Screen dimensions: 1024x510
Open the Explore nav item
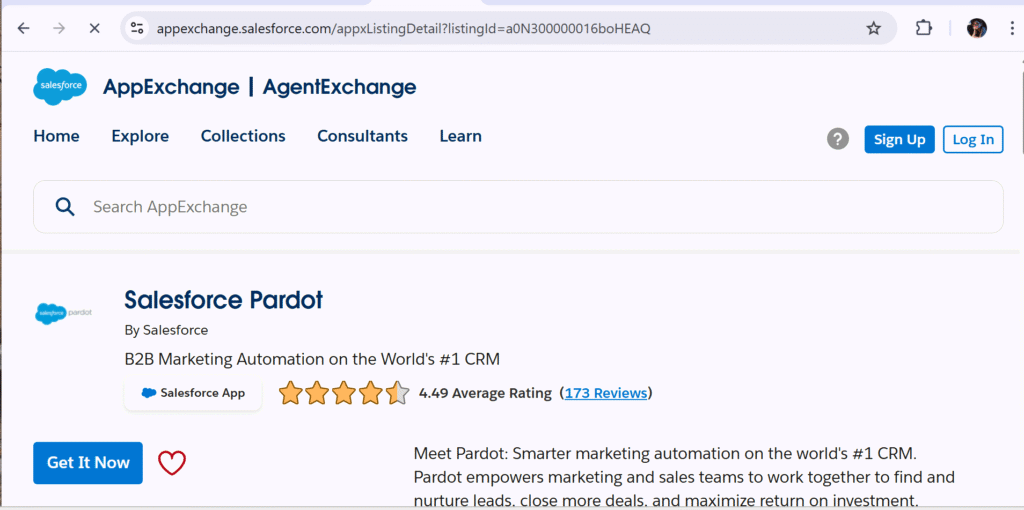[x=140, y=136]
